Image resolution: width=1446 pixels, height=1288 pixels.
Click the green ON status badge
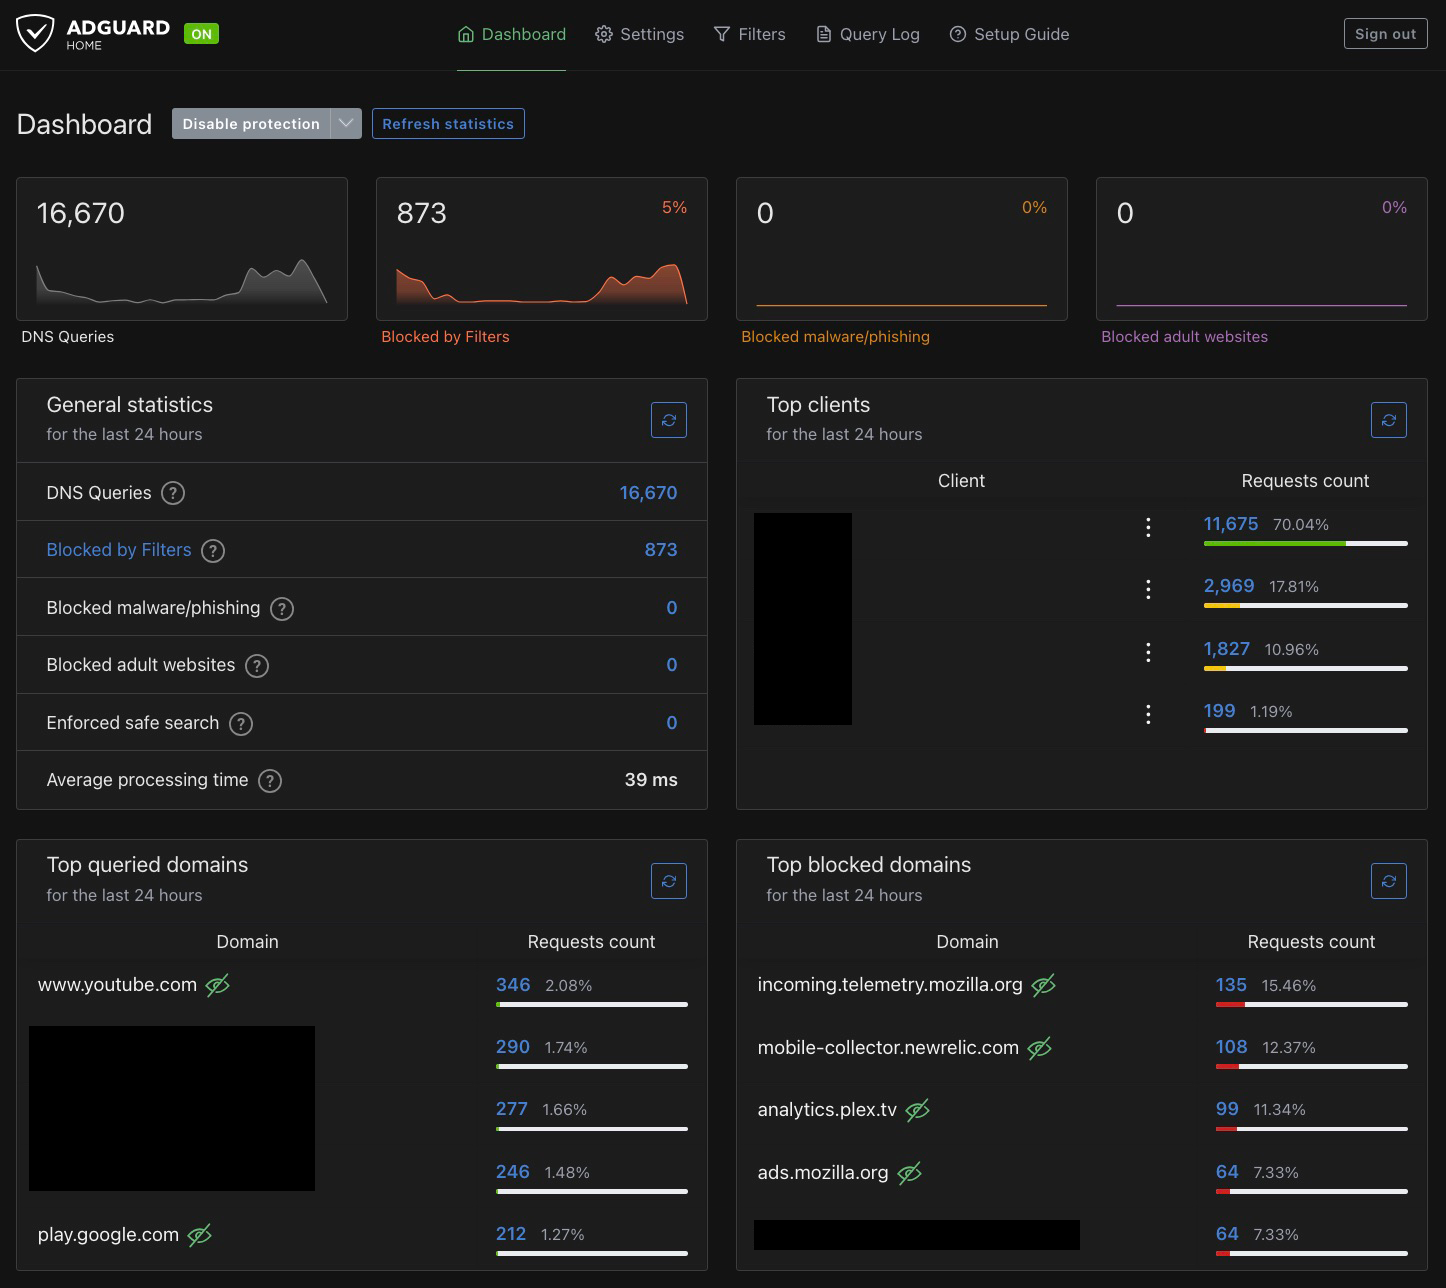click(x=201, y=34)
